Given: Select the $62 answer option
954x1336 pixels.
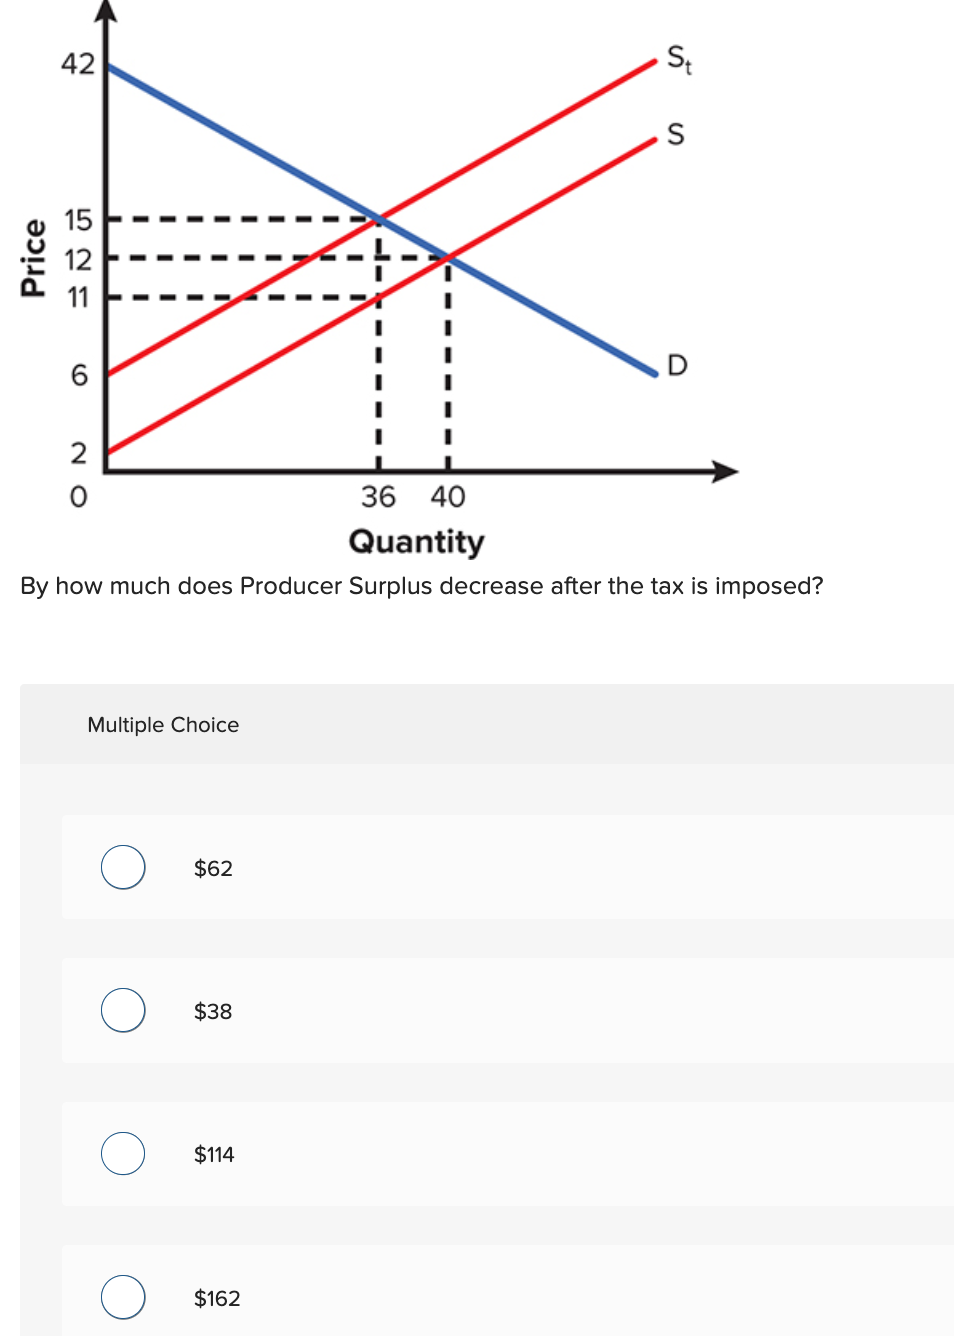Looking at the screenshot, I should coord(122,867).
